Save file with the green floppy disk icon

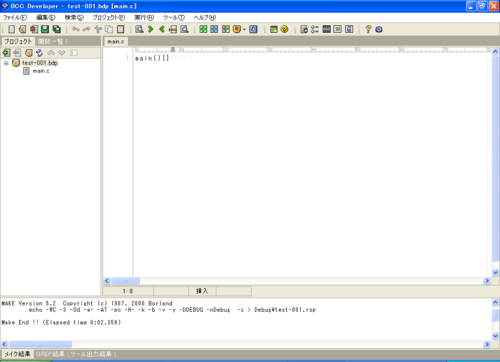45,29
